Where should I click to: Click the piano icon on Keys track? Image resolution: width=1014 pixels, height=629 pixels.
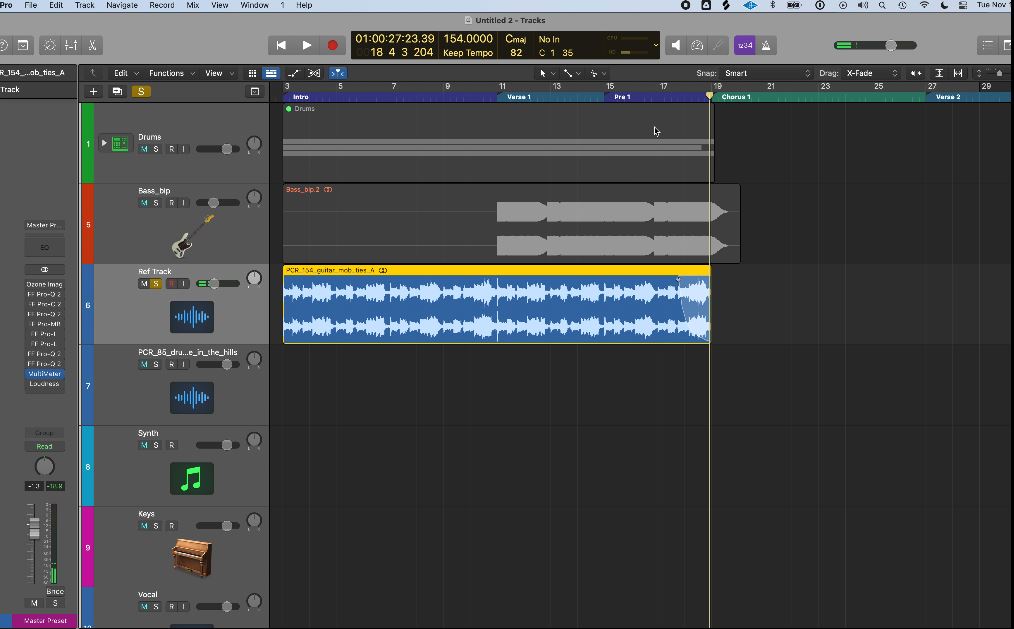[x=192, y=558]
